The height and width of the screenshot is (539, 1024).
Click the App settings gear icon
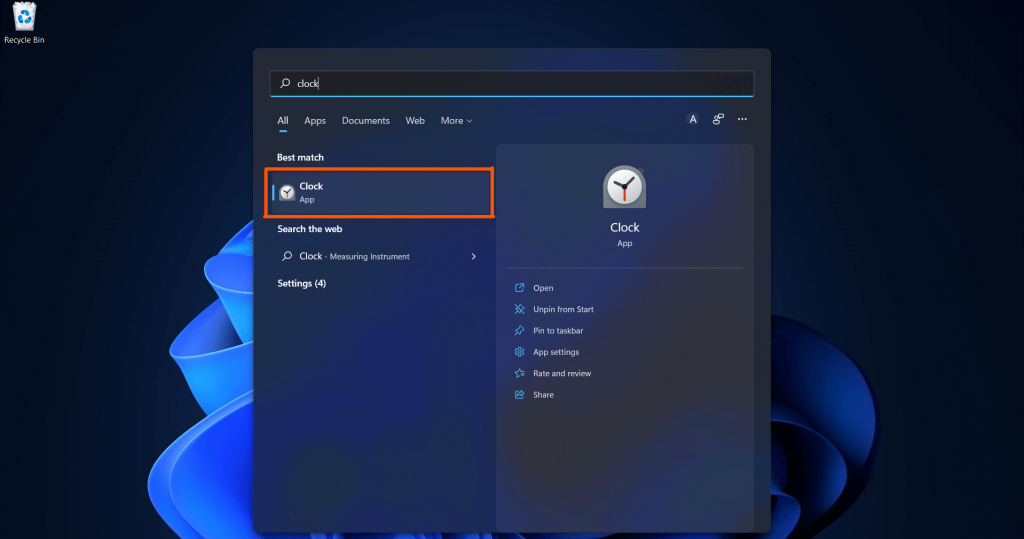(x=519, y=352)
